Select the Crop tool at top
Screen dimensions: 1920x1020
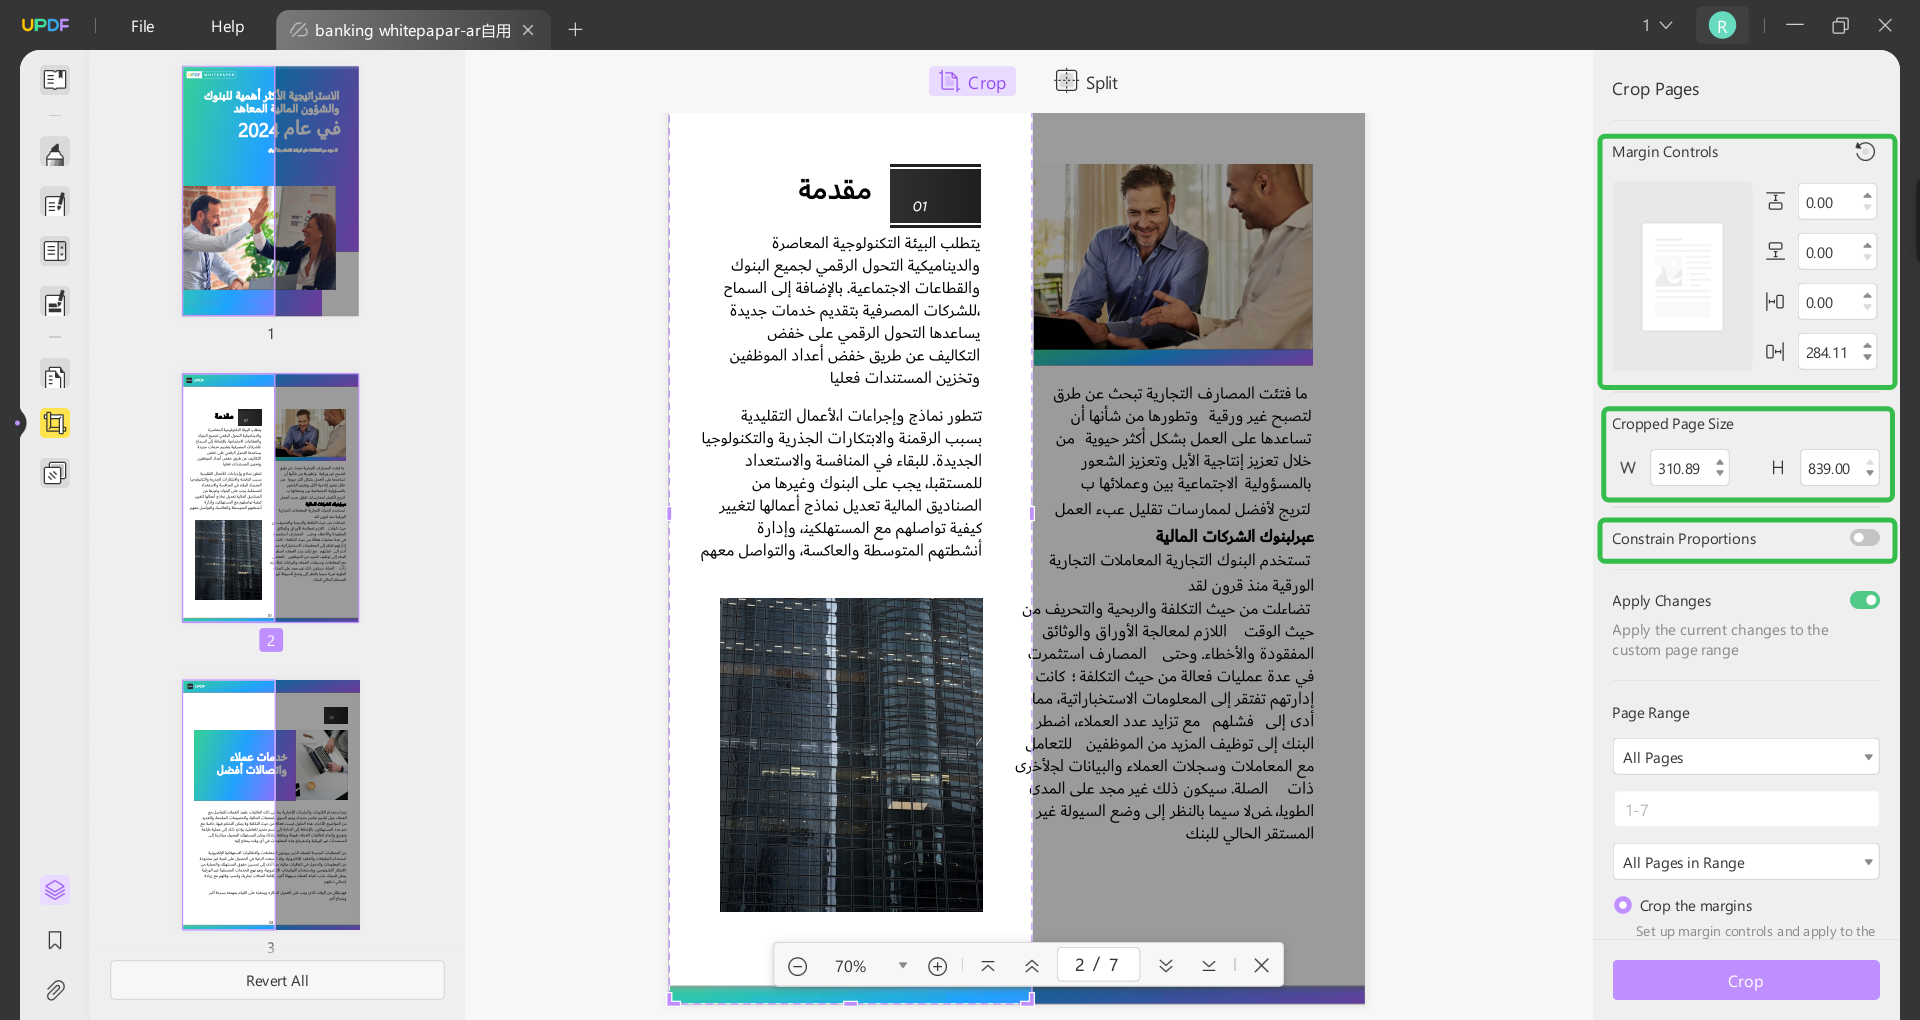point(972,82)
